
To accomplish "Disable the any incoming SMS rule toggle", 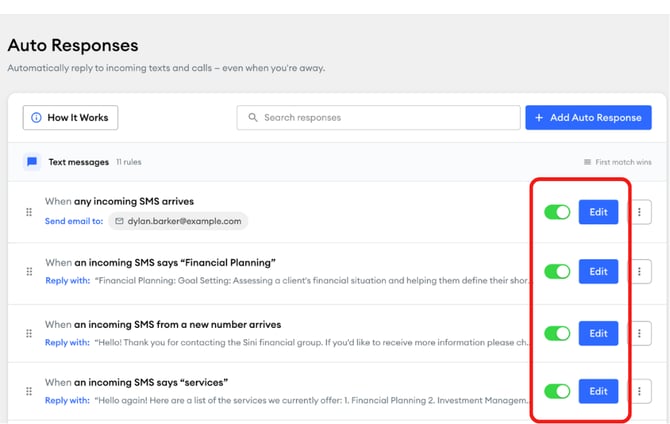I will pos(557,212).
